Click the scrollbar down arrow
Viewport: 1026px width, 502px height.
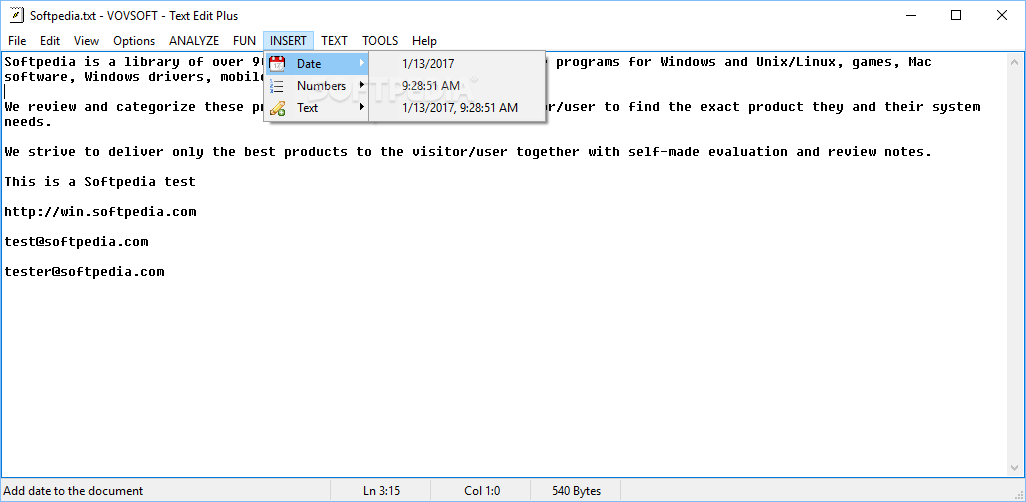click(1015, 467)
